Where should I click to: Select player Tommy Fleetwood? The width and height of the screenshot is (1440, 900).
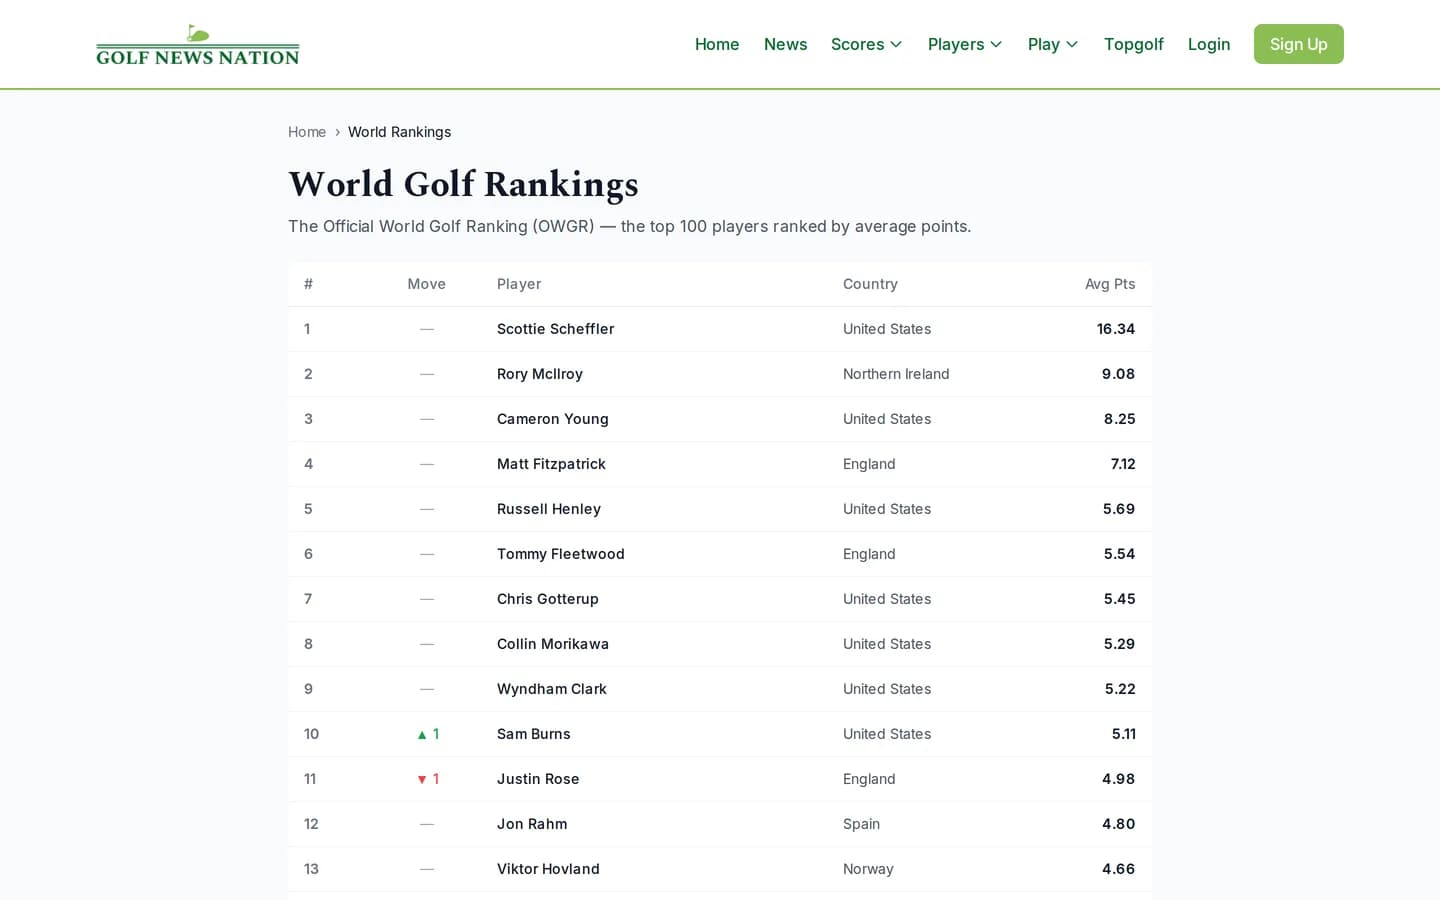click(x=560, y=554)
